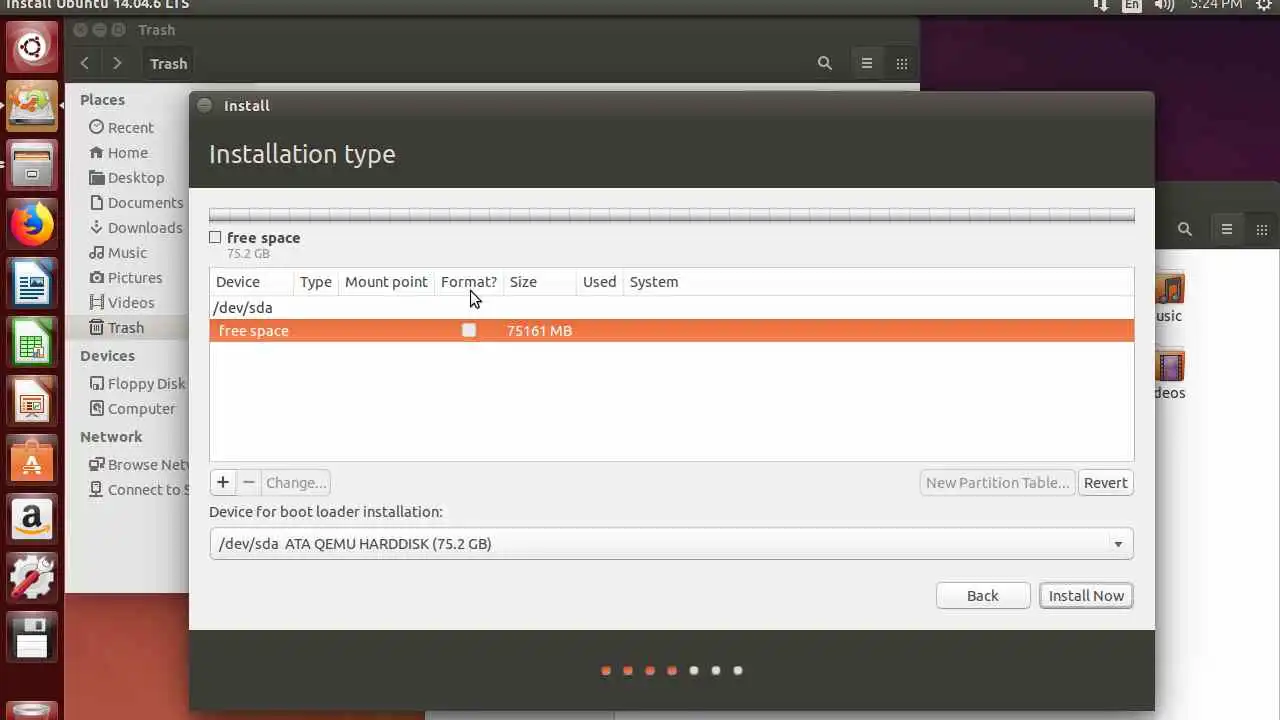The image size is (1280, 720).
Task: Open Firefox from the launcher
Action: click(x=32, y=225)
